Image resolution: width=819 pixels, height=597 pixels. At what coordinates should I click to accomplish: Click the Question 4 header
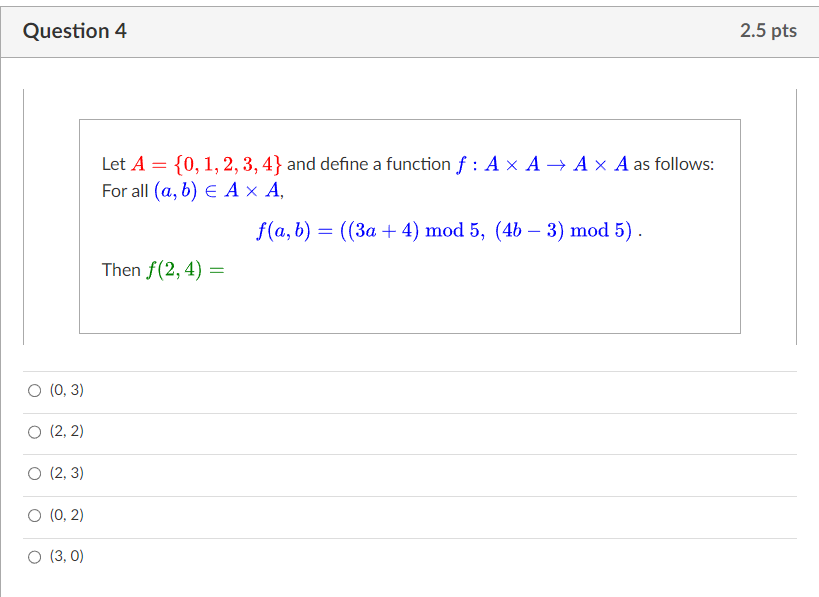coord(74,30)
